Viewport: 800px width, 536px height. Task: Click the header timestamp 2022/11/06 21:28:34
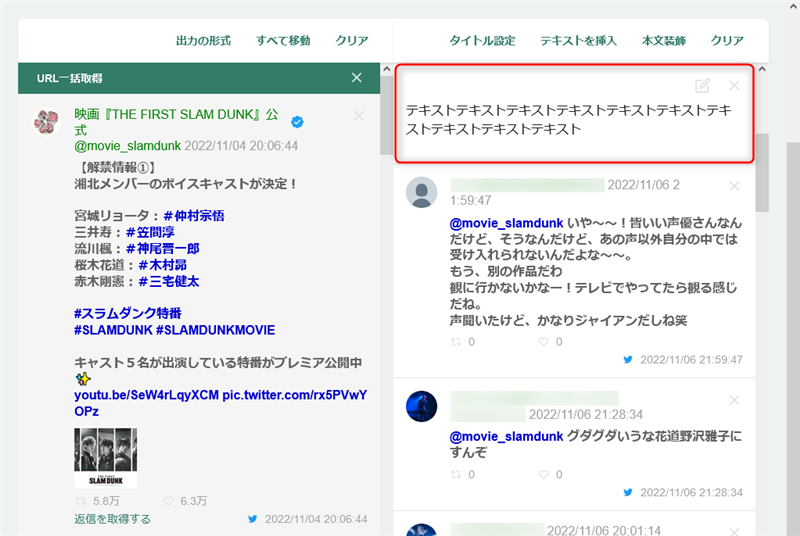pos(586,414)
